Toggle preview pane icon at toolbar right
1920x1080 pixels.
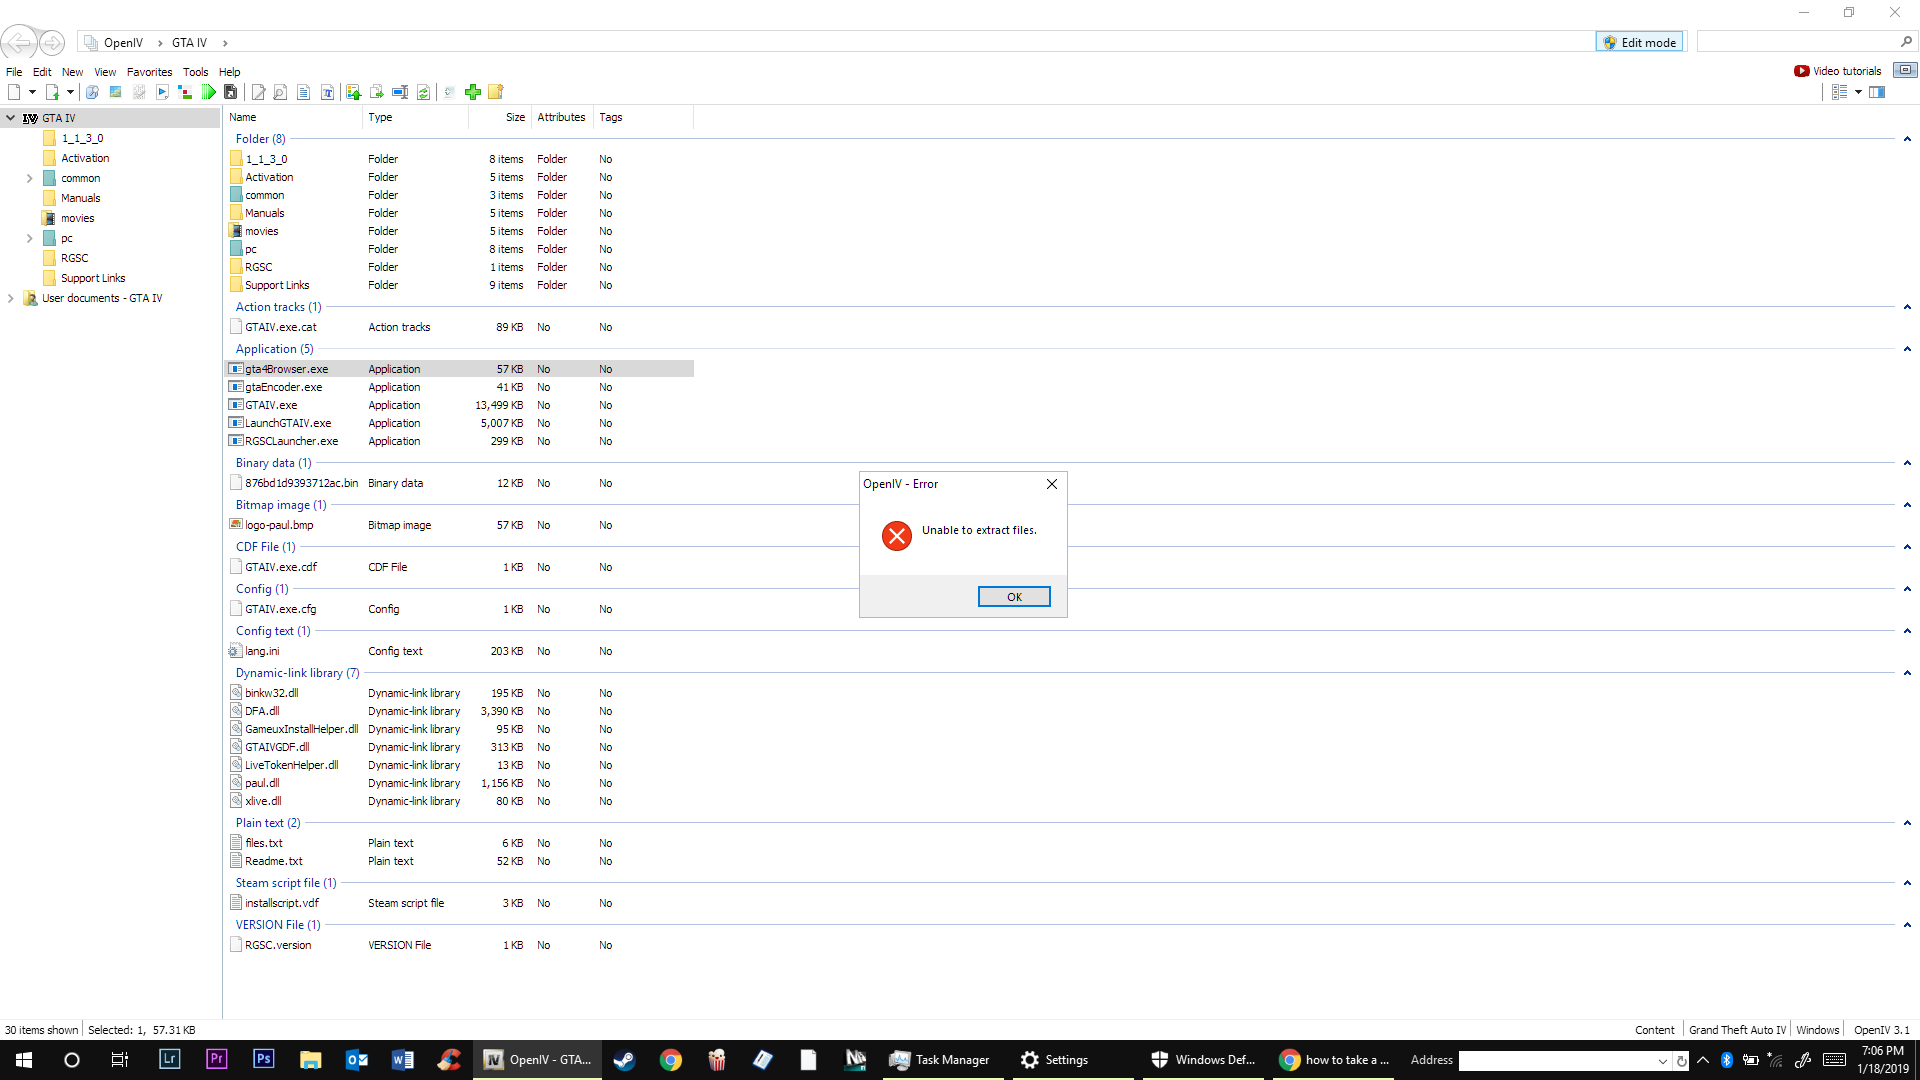1877,92
